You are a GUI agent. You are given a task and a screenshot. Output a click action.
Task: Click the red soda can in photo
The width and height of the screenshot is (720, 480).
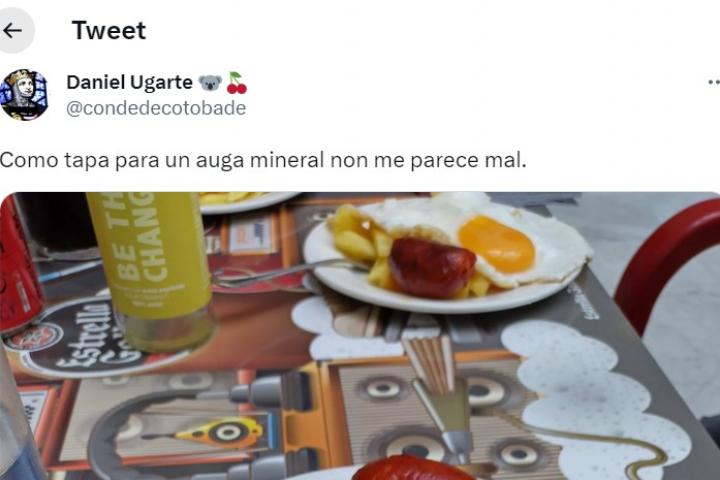(19, 266)
